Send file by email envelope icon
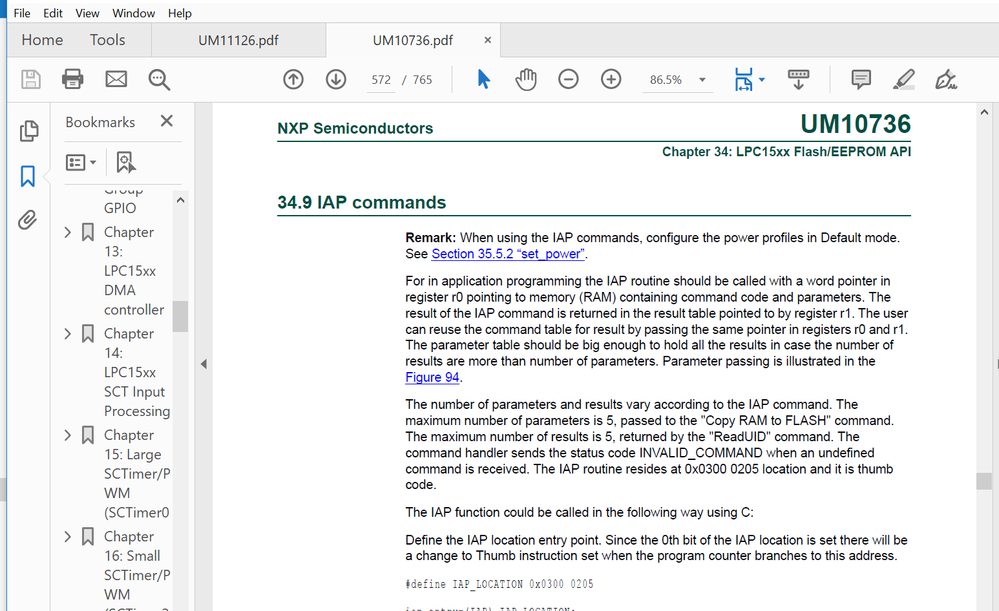999x611 pixels. coord(116,80)
